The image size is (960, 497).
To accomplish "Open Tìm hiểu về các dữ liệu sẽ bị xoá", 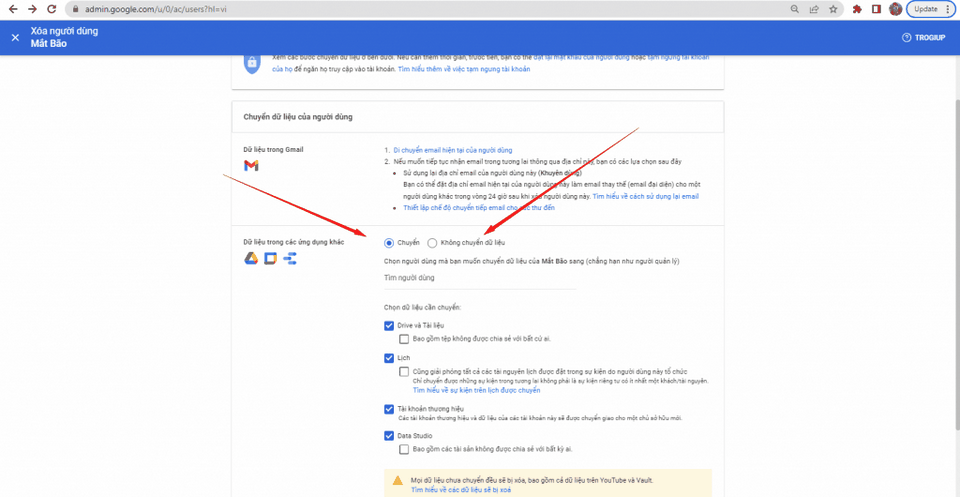I will [x=461, y=490].
